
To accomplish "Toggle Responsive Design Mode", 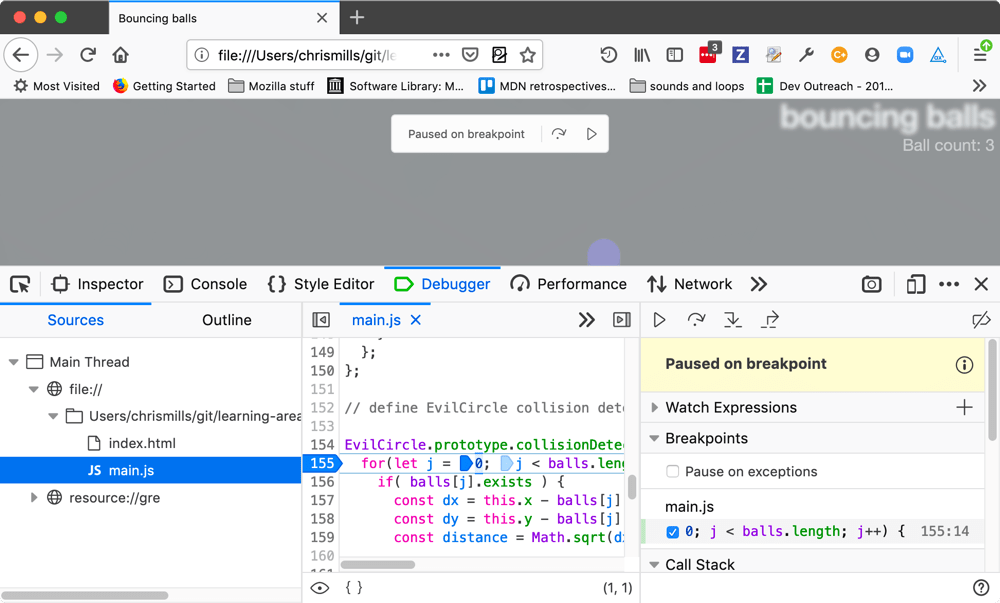I will [x=915, y=284].
